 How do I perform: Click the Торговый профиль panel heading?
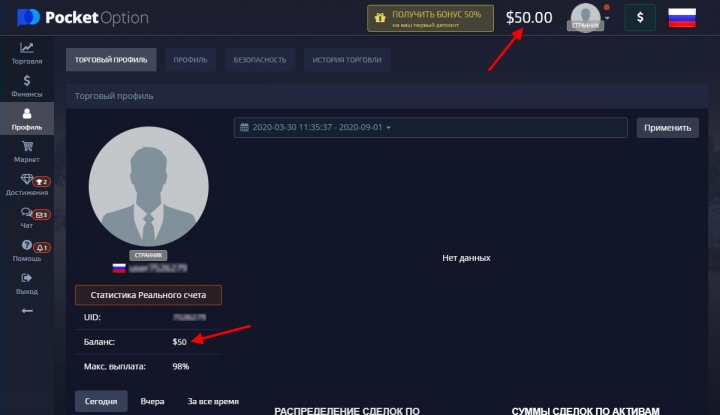coord(114,96)
